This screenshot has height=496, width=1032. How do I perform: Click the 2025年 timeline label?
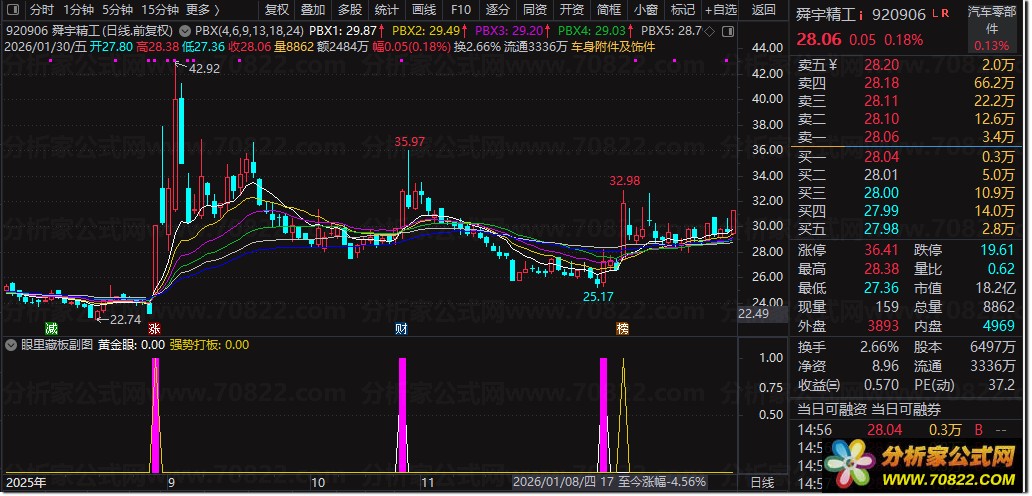(25, 482)
